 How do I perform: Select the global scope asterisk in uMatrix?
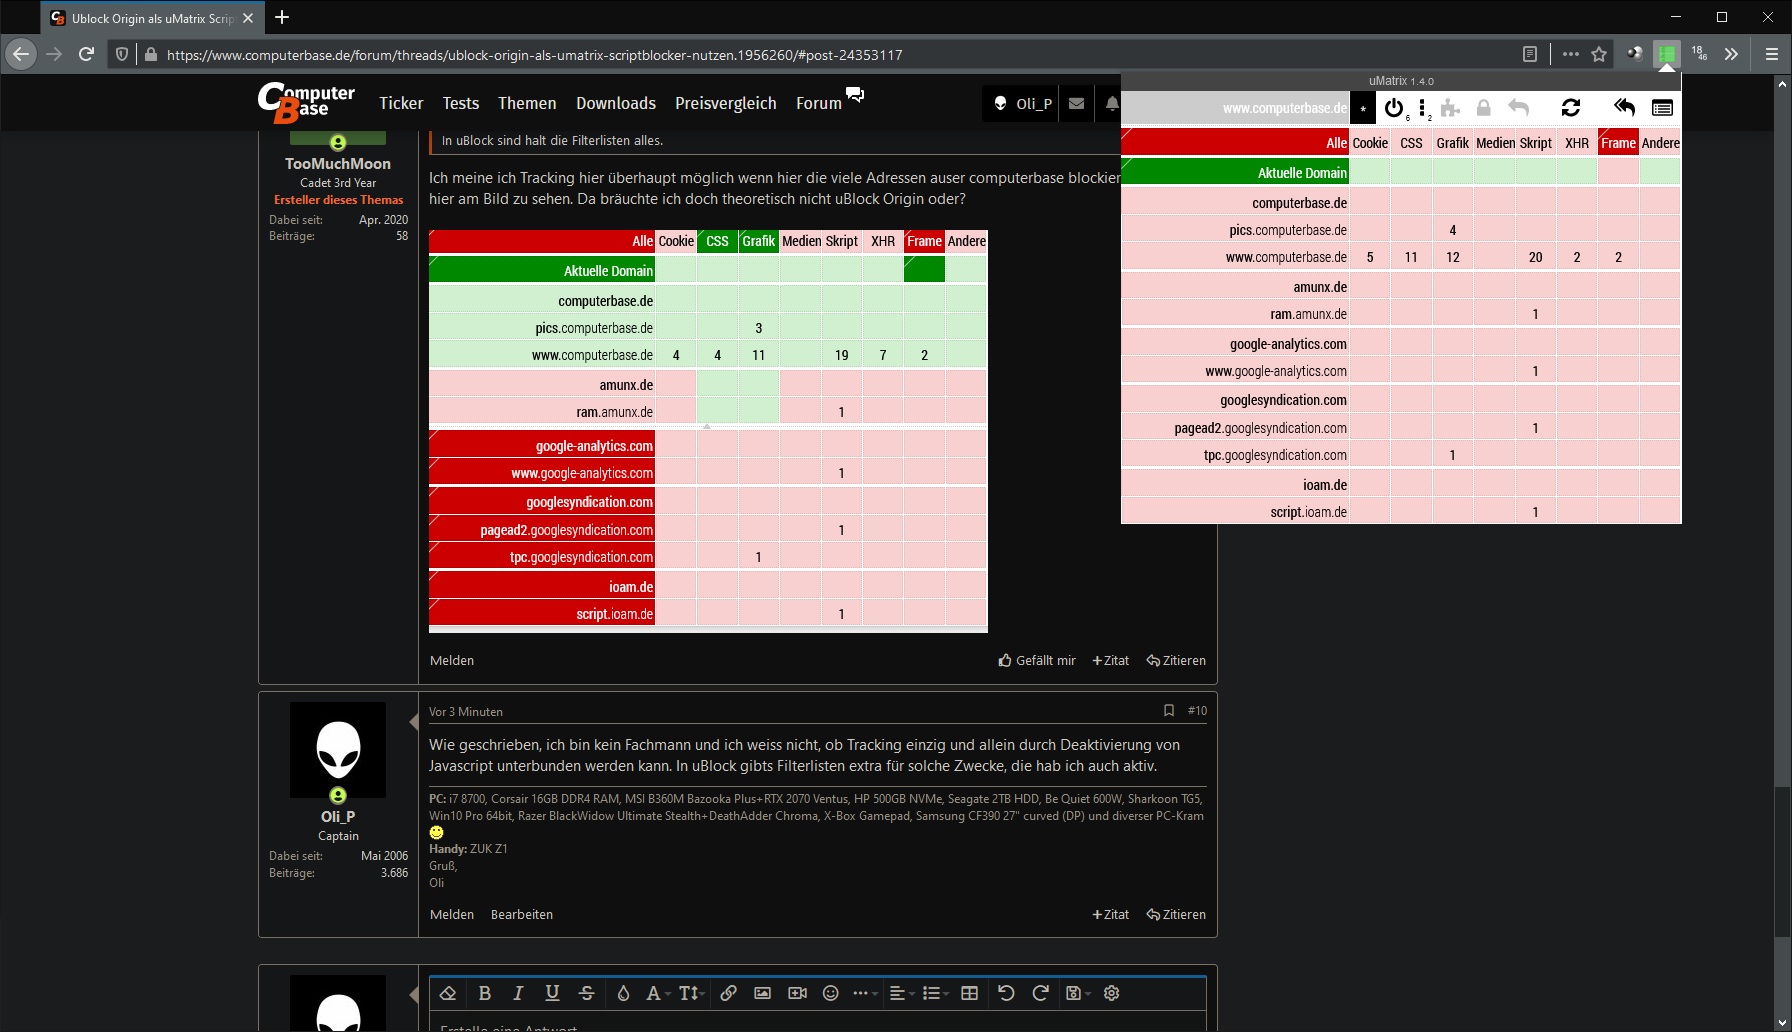coord(1363,108)
